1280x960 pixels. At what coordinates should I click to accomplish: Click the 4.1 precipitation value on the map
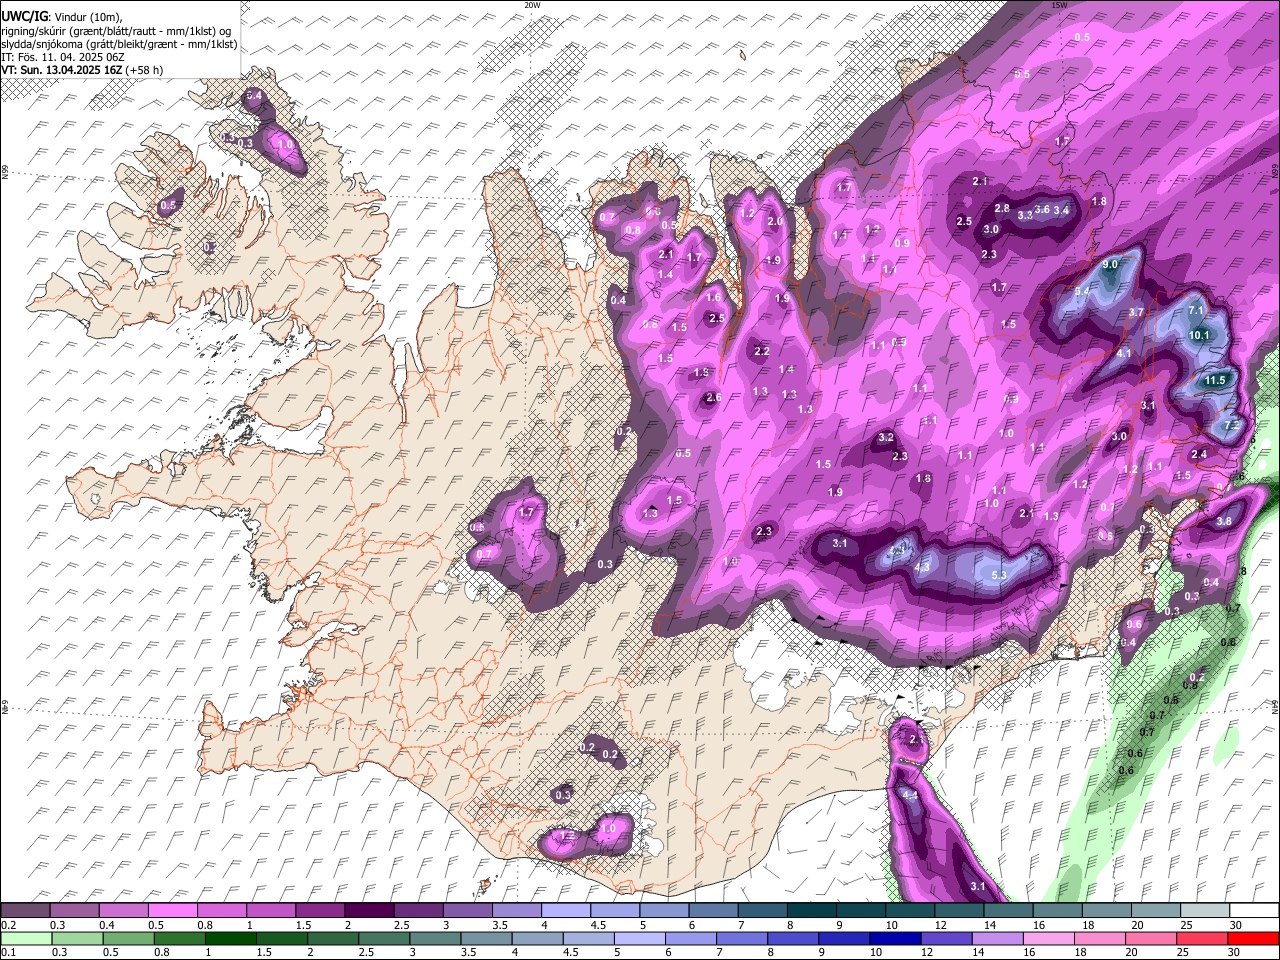pyautogui.click(x=1124, y=353)
